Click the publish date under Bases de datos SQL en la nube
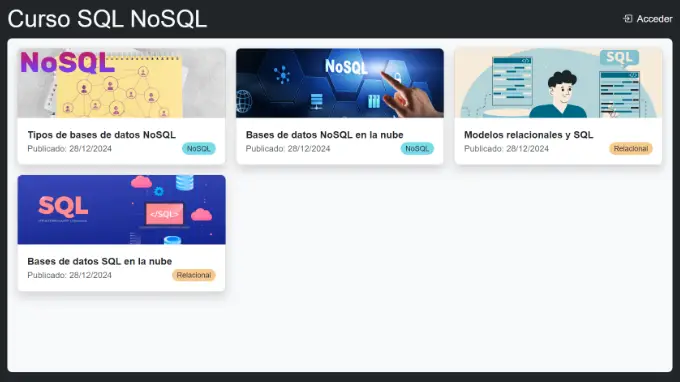 point(69,275)
